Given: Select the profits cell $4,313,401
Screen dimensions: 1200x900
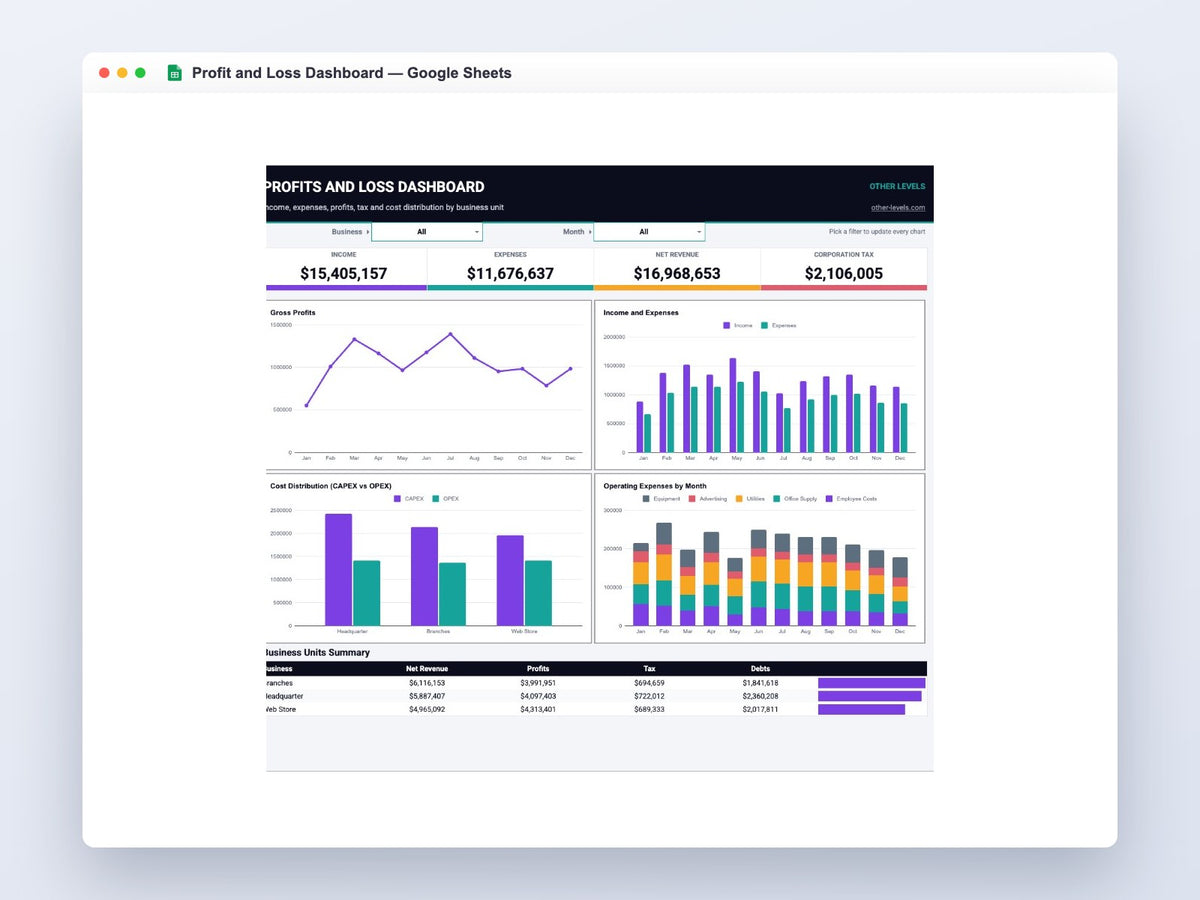Looking at the screenshot, I should click(x=538, y=709).
